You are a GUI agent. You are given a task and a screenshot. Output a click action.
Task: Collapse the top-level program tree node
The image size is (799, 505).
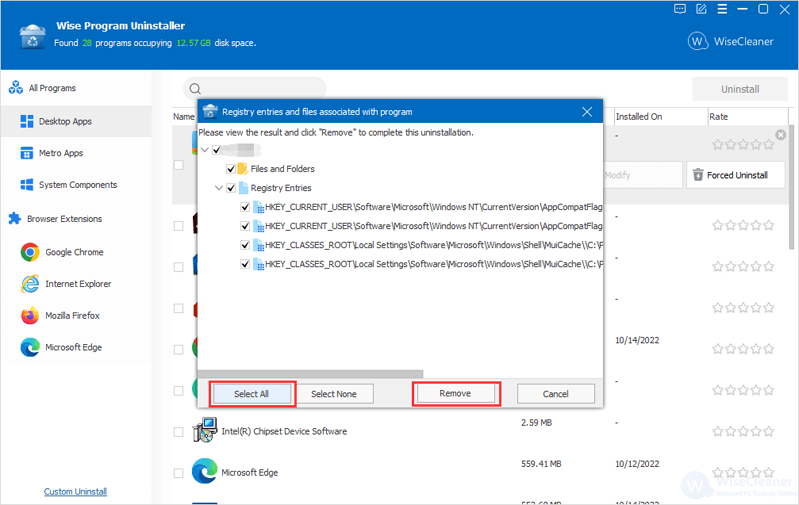click(205, 150)
